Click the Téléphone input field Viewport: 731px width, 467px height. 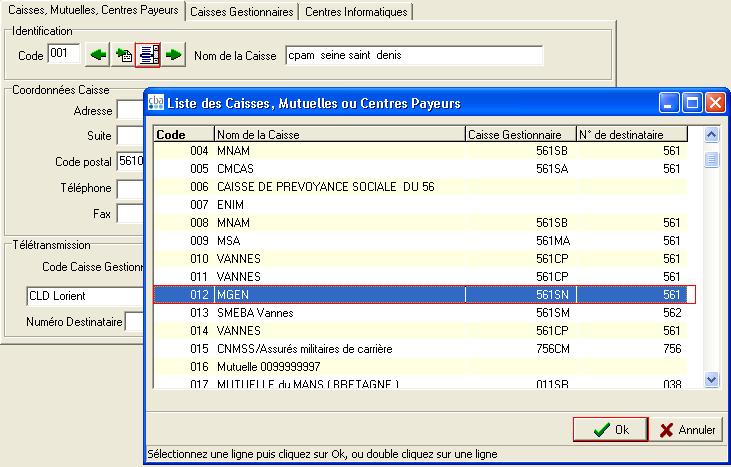[x=130, y=188]
